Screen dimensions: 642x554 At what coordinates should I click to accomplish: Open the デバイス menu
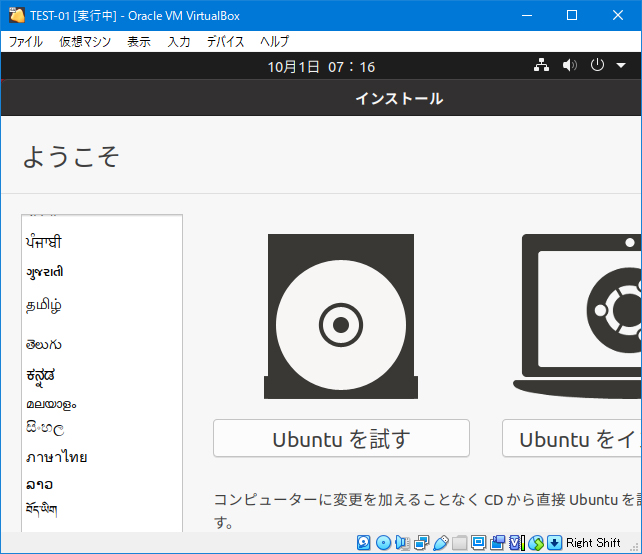(x=225, y=41)
